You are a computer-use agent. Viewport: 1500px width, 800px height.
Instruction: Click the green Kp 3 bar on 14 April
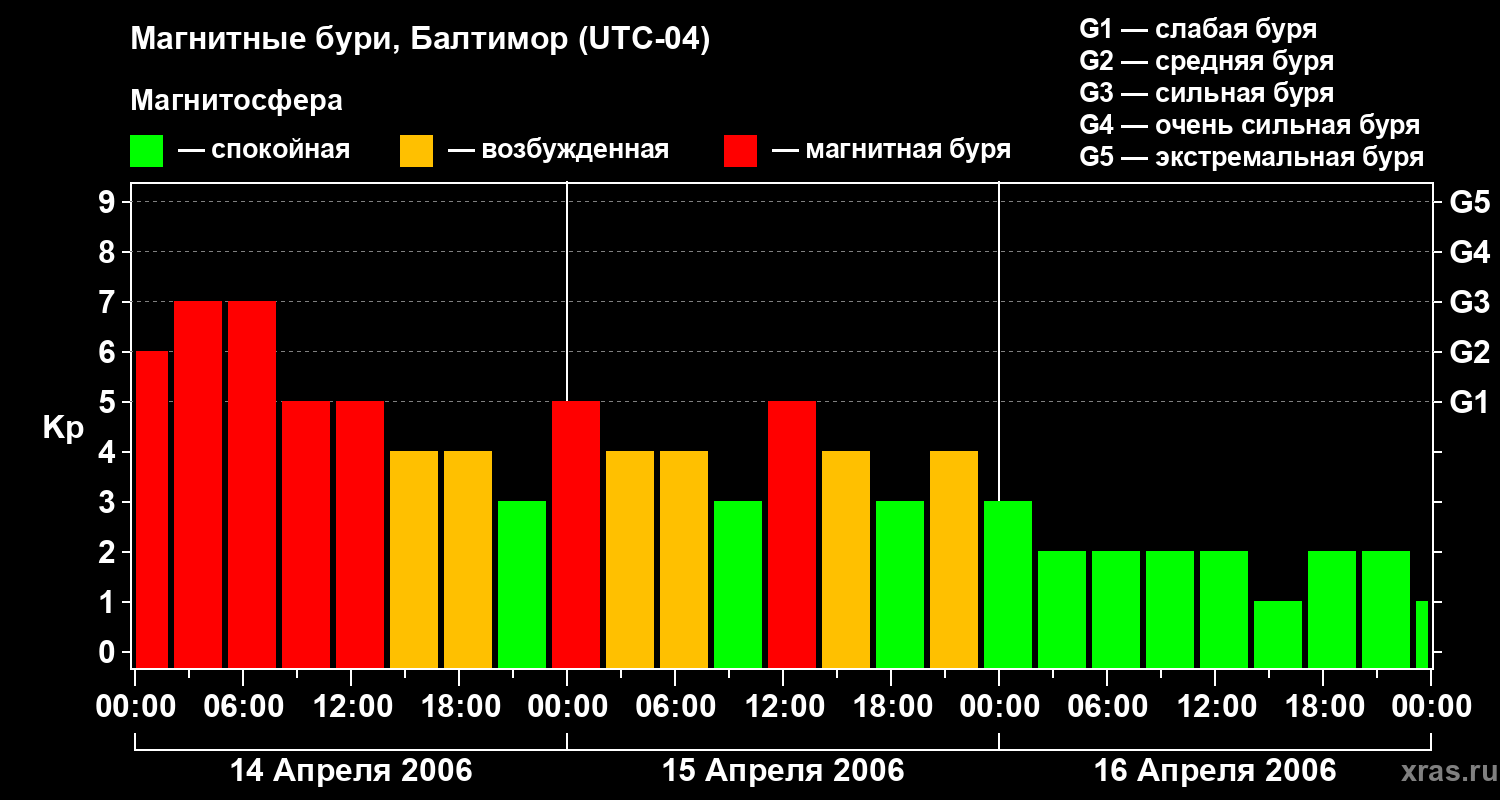[522, 585]
